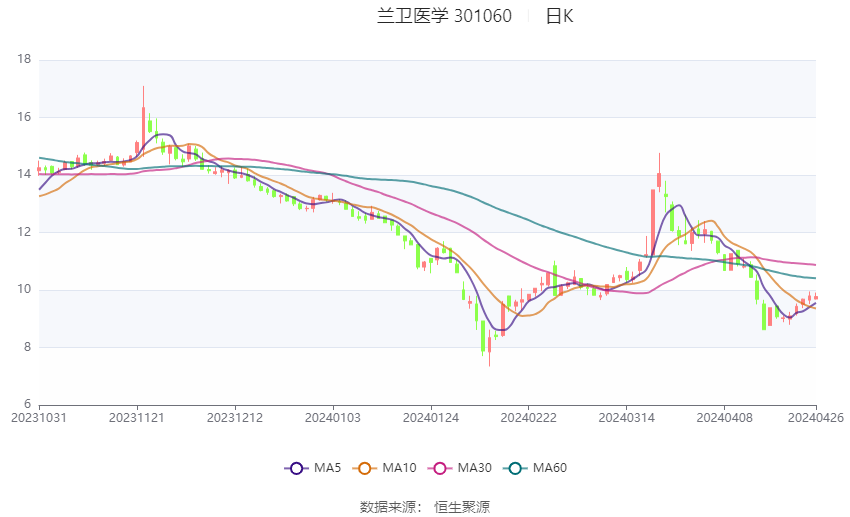Screen dimensions: 850x517
Task: Click the MA5 legend text label
Action: click(x=327, y=468)
